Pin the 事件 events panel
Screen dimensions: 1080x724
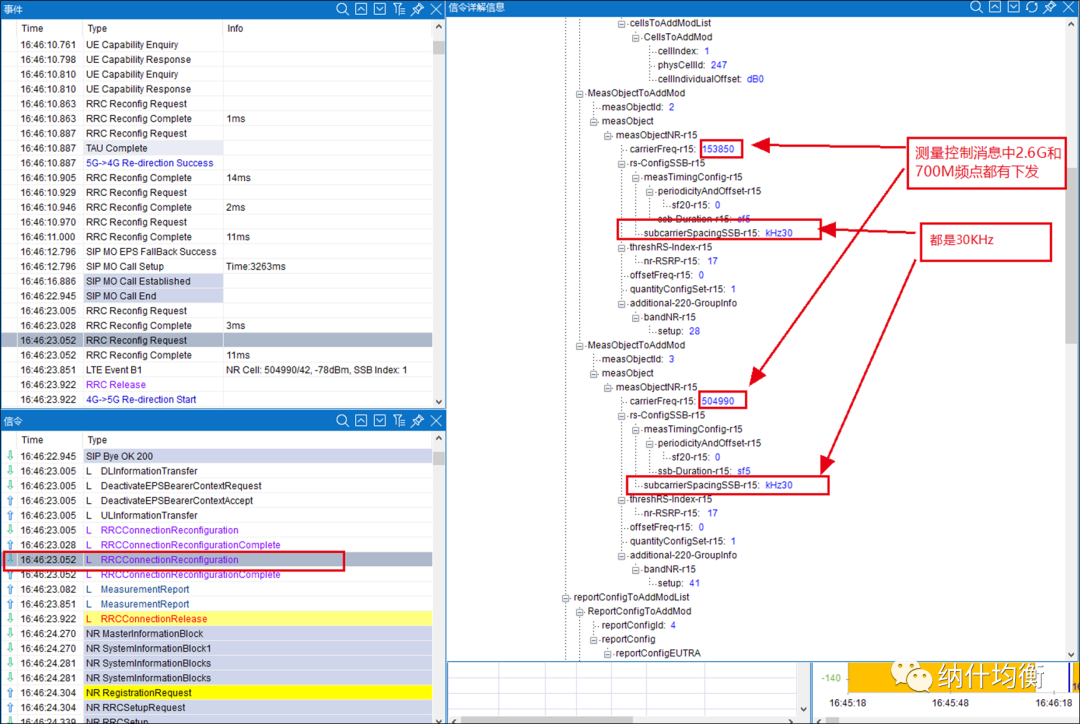click(417, 9)
